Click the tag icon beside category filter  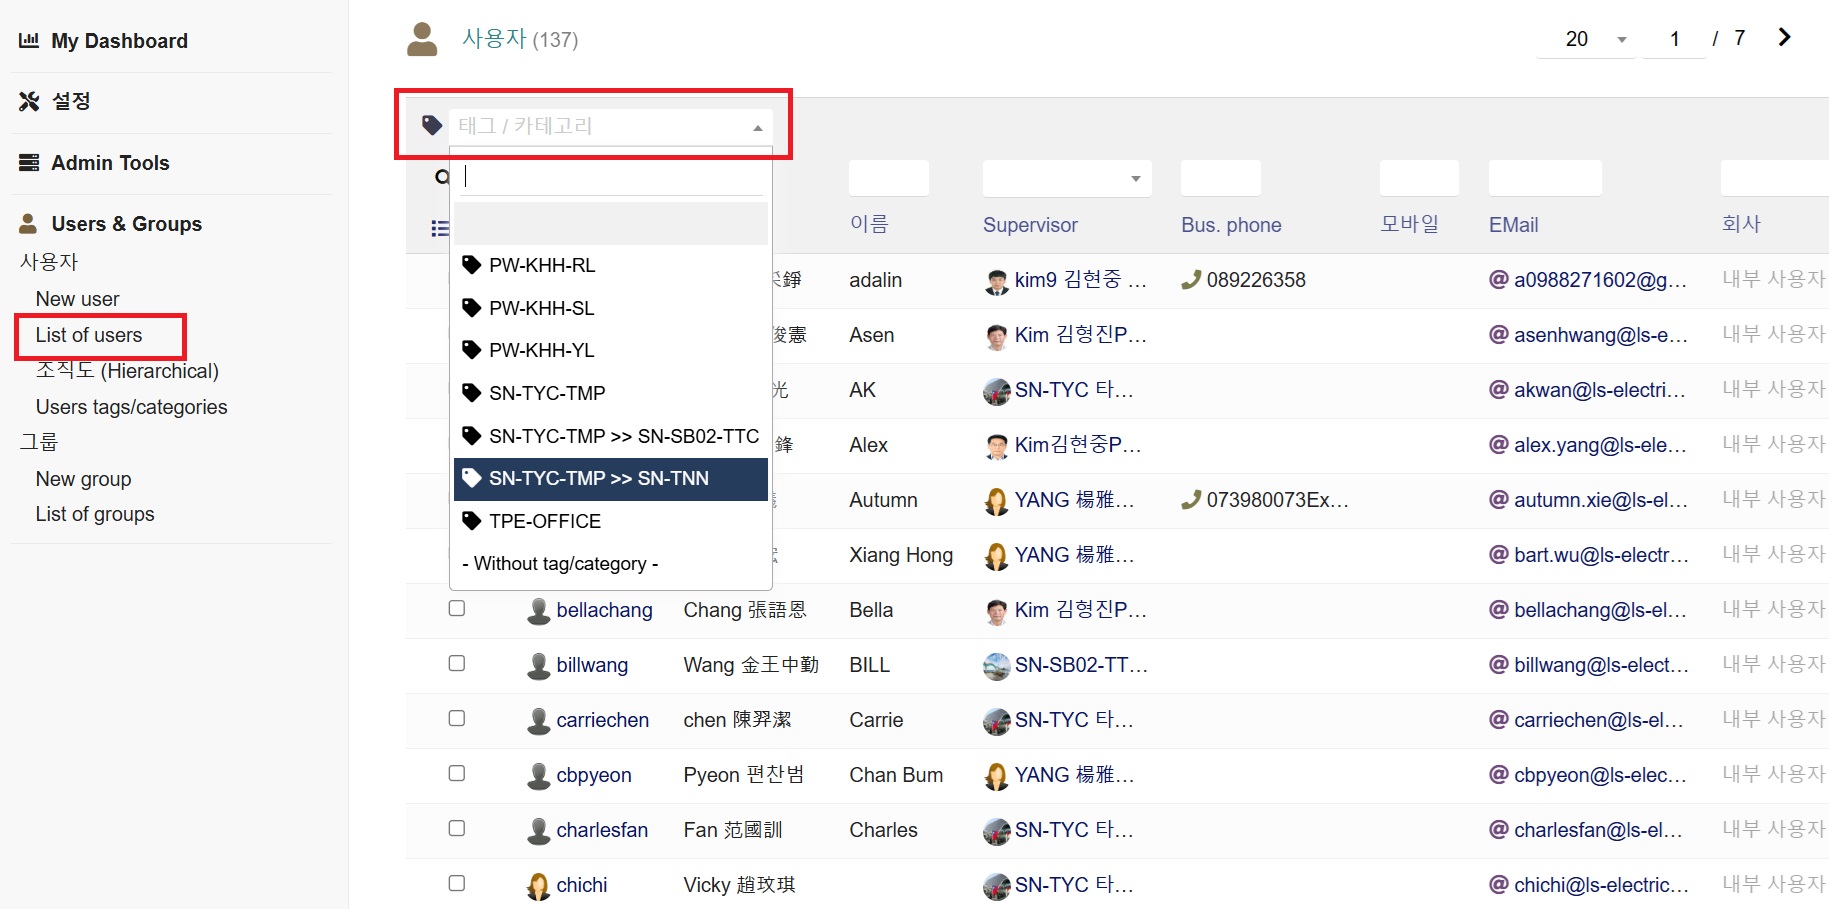432,125
